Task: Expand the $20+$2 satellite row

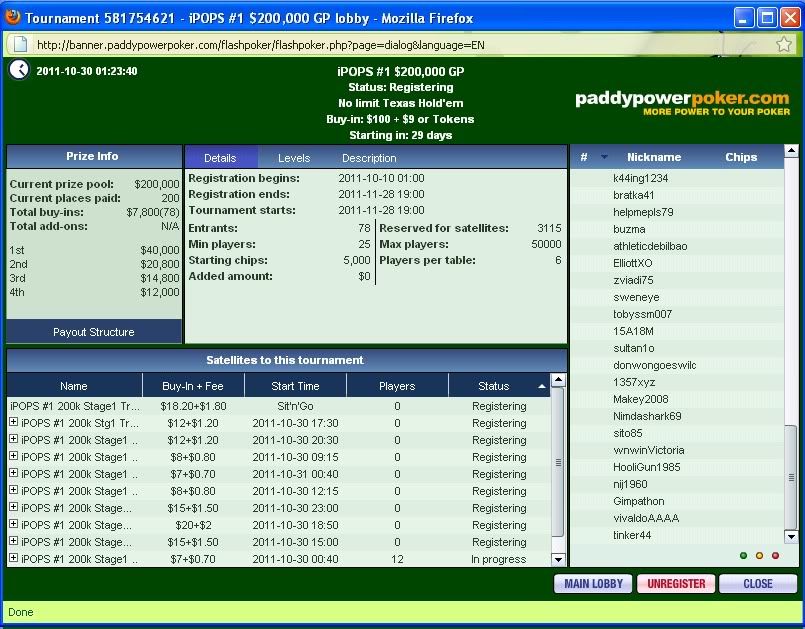Action: (14, 524)
